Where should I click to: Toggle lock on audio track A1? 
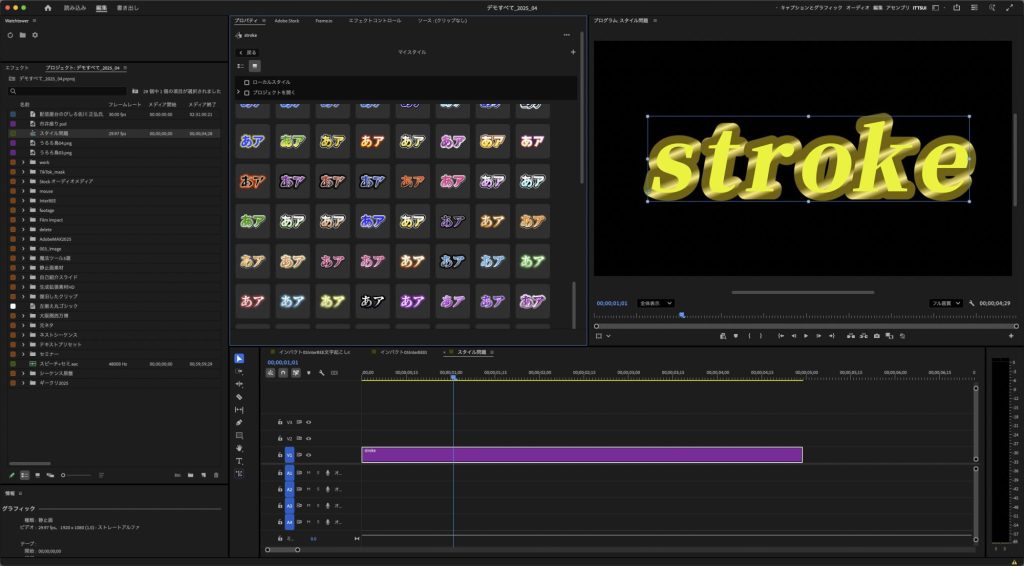pyautogui.click(x=279, y=473)
